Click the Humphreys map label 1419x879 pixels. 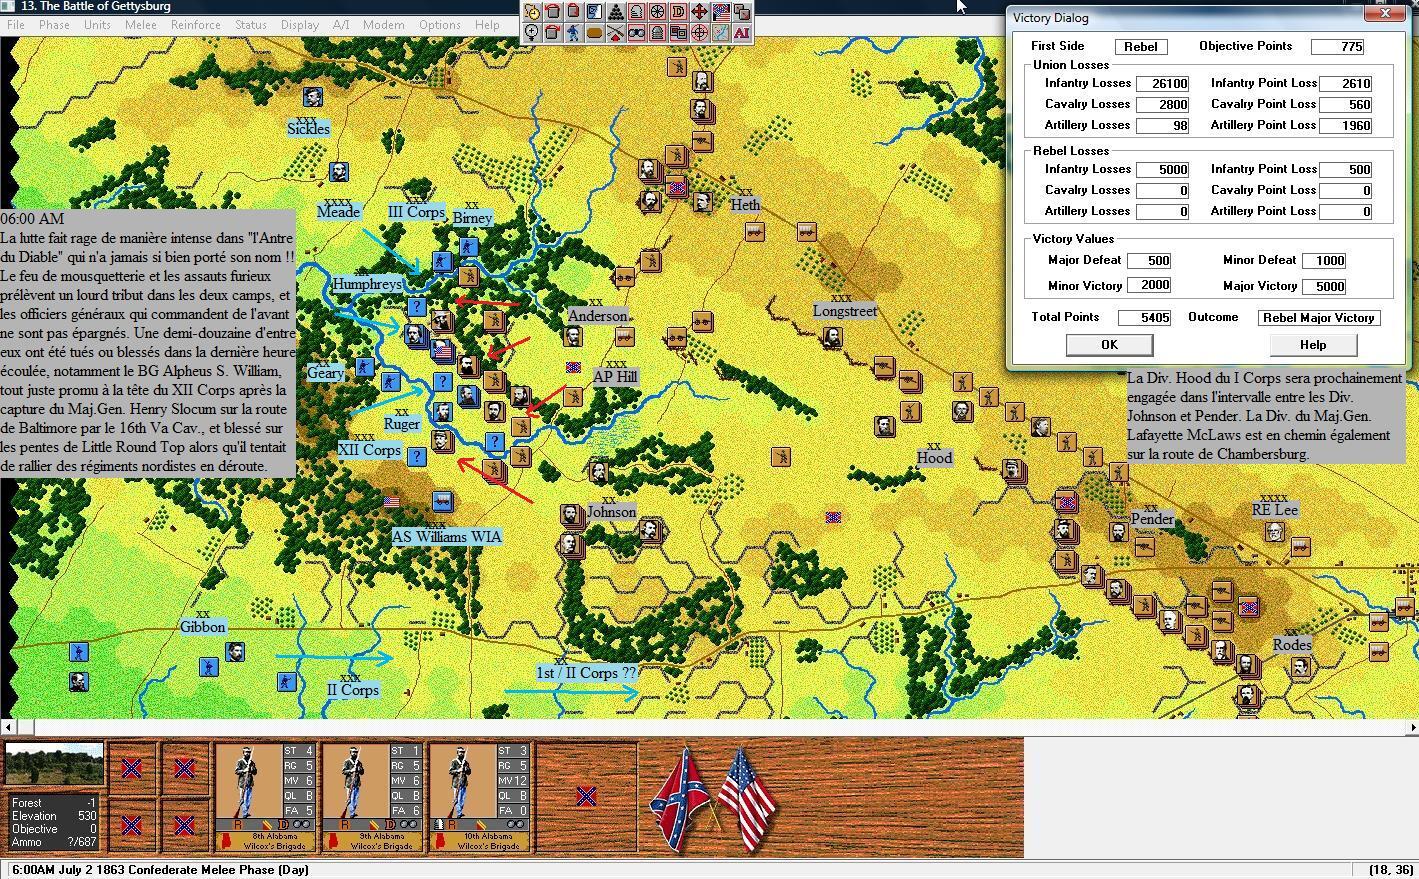367,284
